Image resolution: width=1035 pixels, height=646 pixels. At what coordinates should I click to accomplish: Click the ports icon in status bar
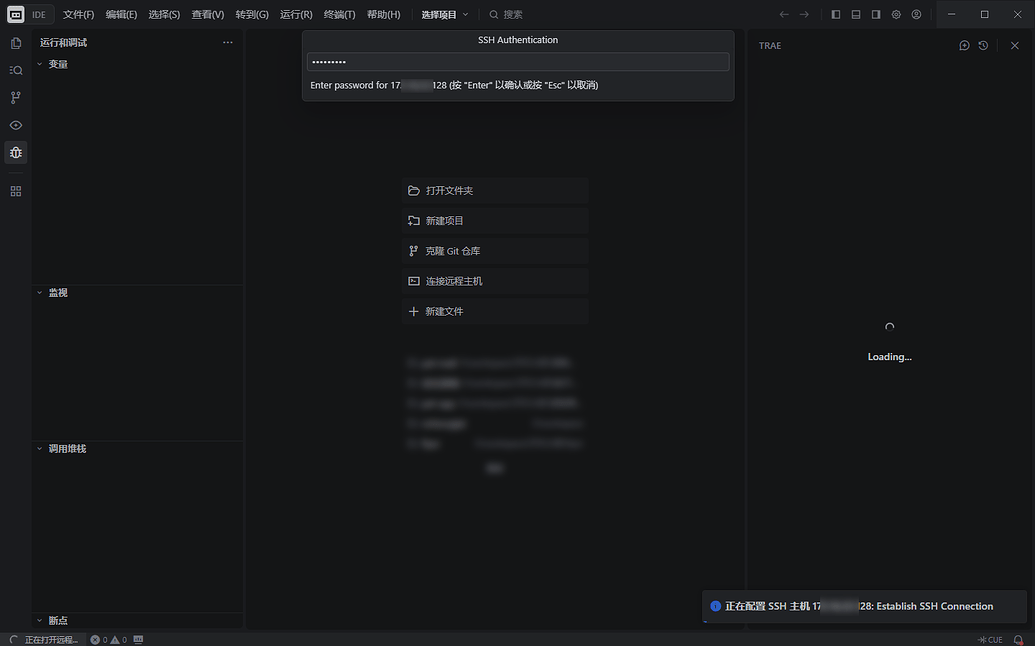point(138,639)
